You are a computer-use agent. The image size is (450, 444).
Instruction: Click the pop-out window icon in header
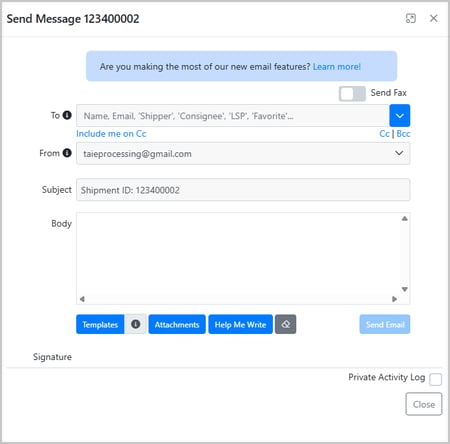[x=411, y=18]
